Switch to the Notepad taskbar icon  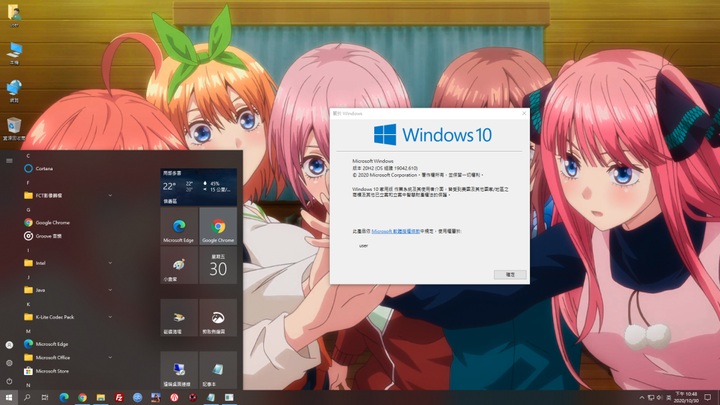[x=211, y=397]
